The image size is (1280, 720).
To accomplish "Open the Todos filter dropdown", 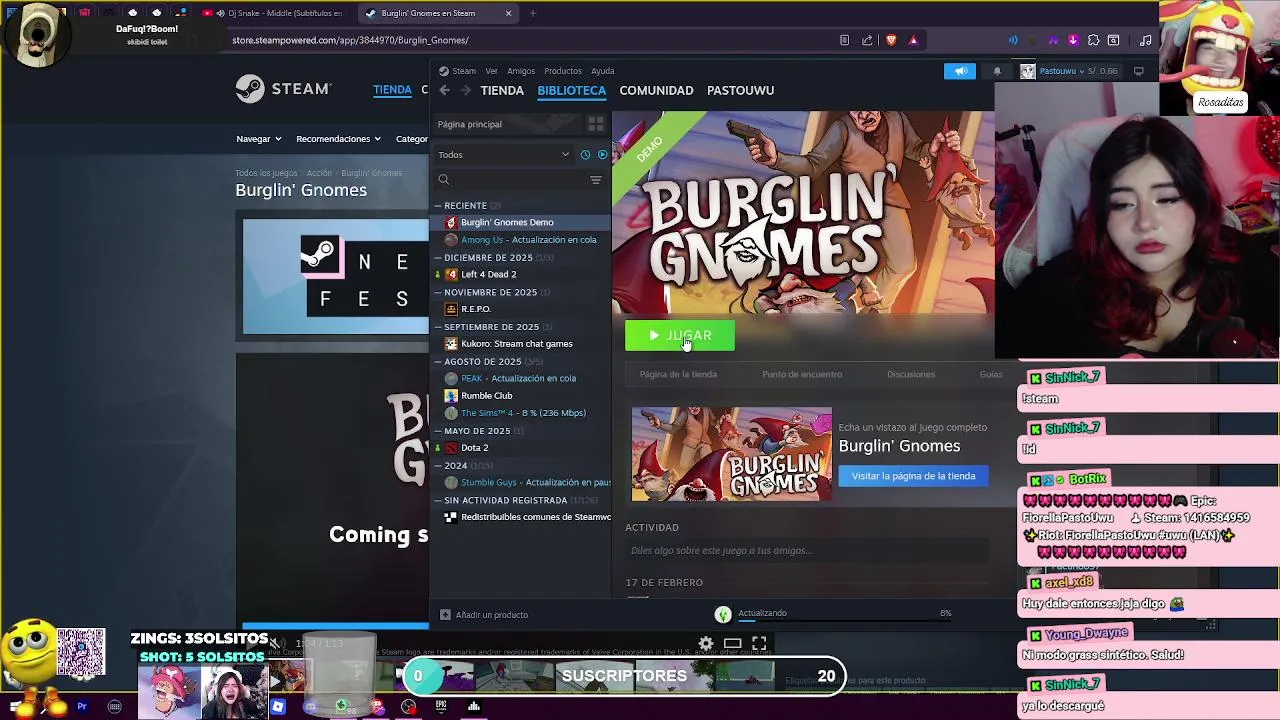I will (x=503, y=155).
